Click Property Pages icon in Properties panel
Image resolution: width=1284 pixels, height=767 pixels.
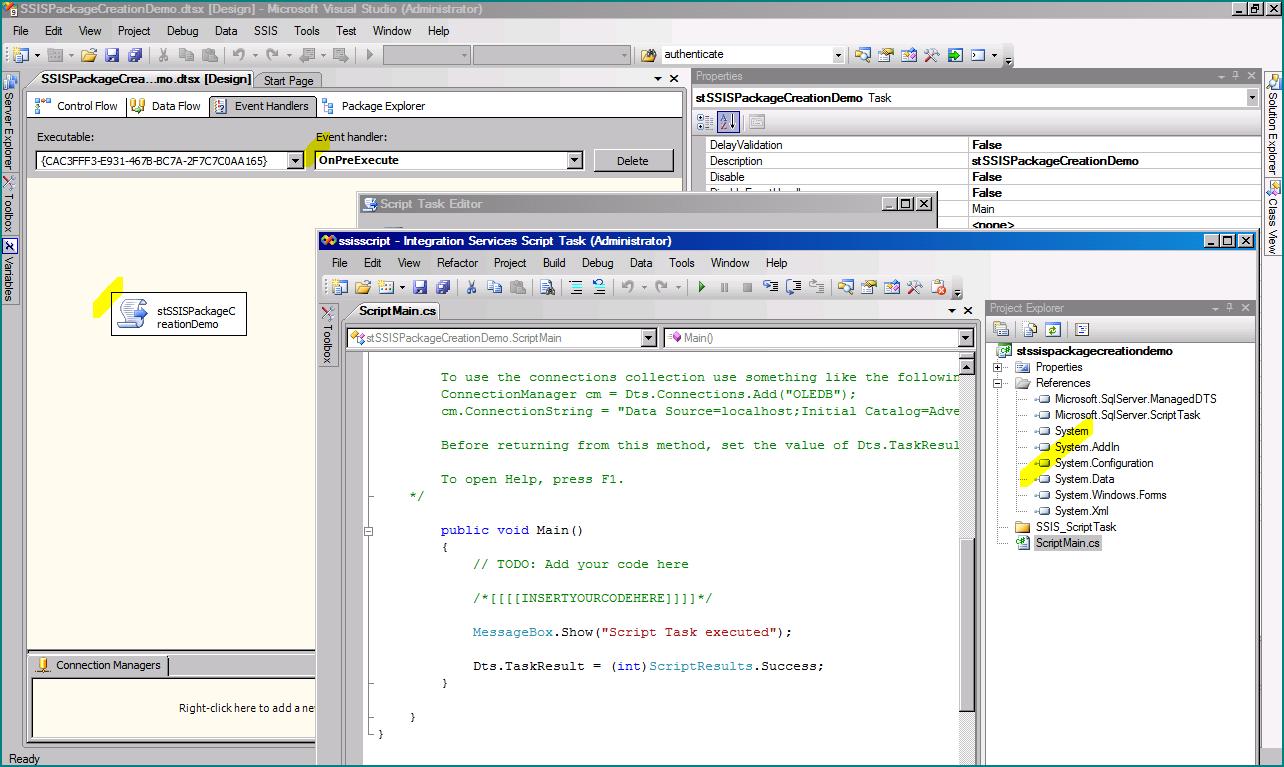(757, 122)
